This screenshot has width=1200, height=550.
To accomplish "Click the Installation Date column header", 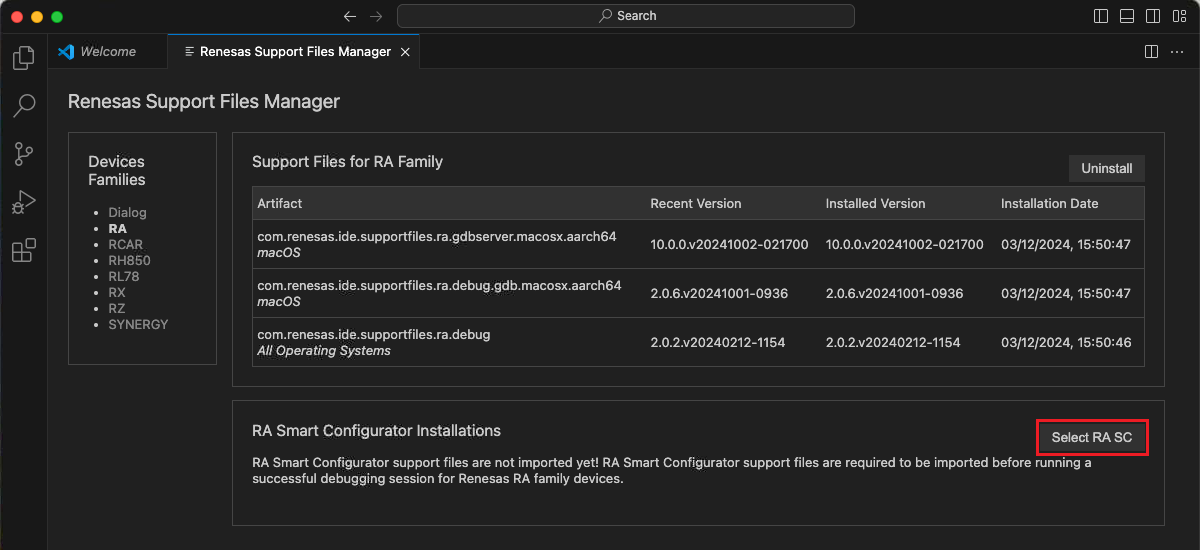I will pos(1050,203).
